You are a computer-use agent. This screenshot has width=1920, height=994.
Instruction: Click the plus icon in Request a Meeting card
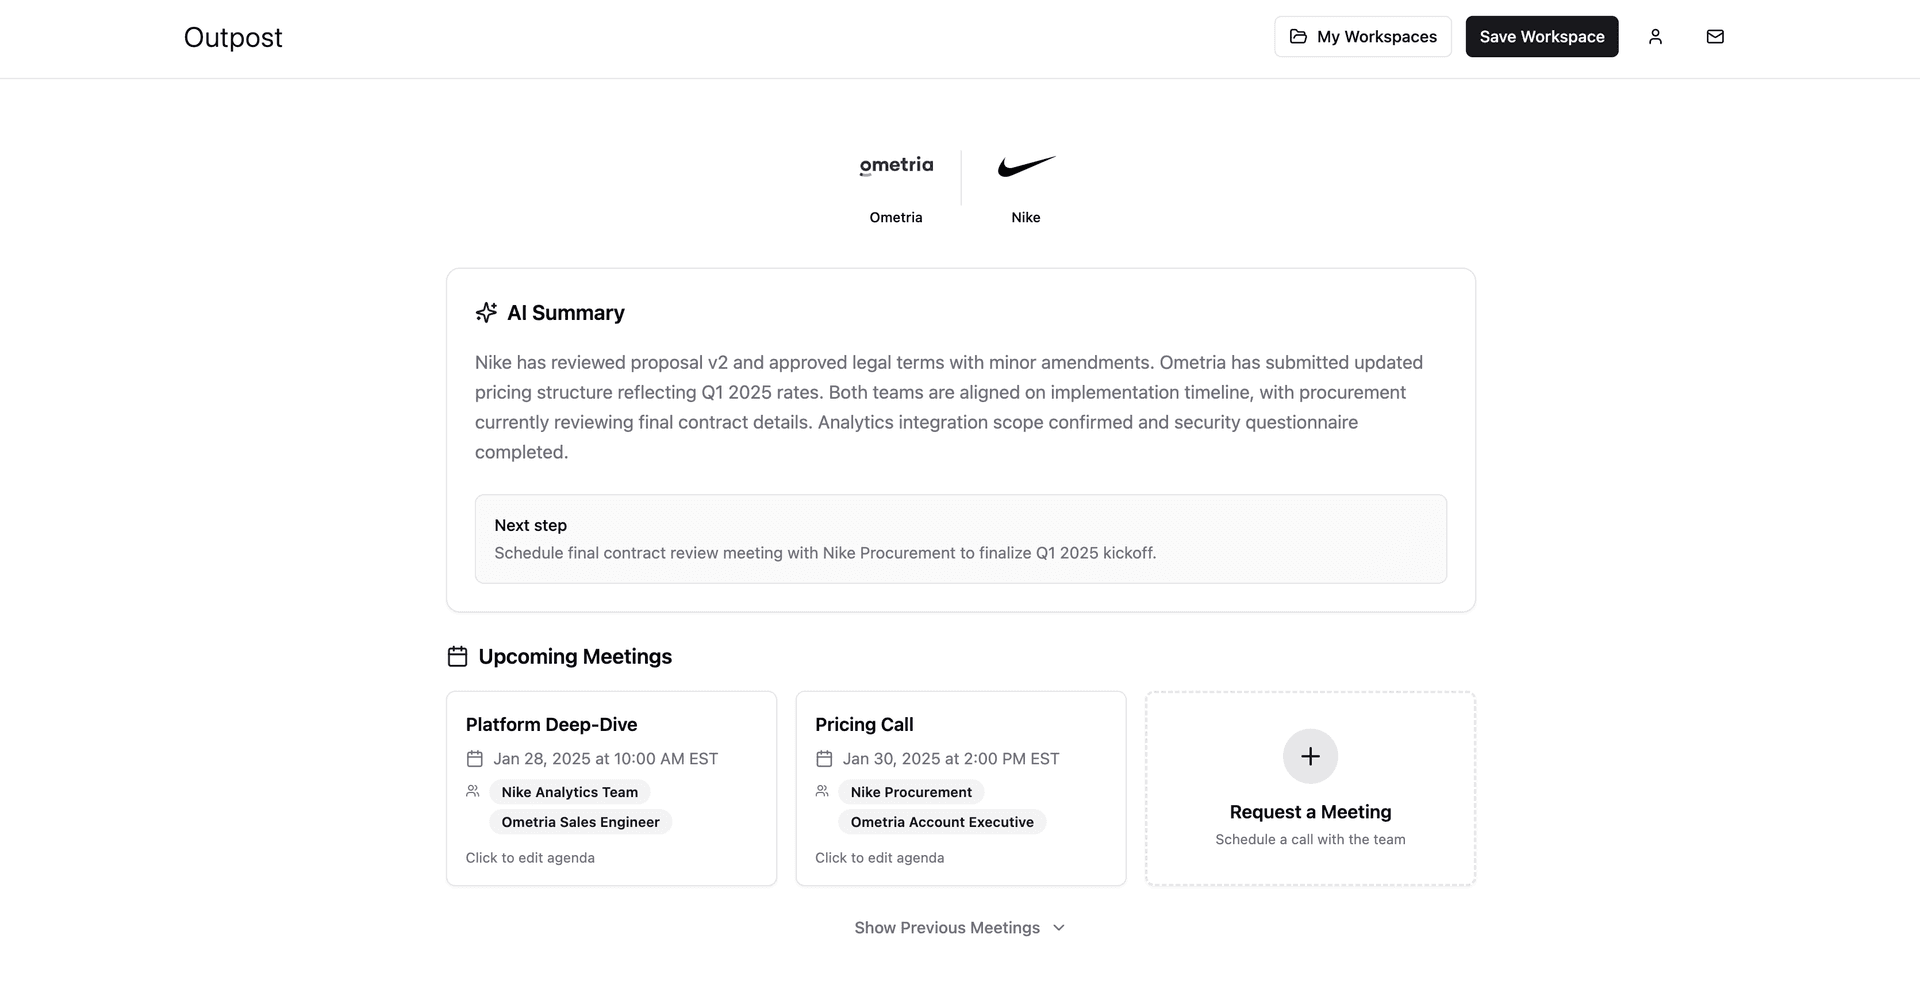click(1310, 756)
